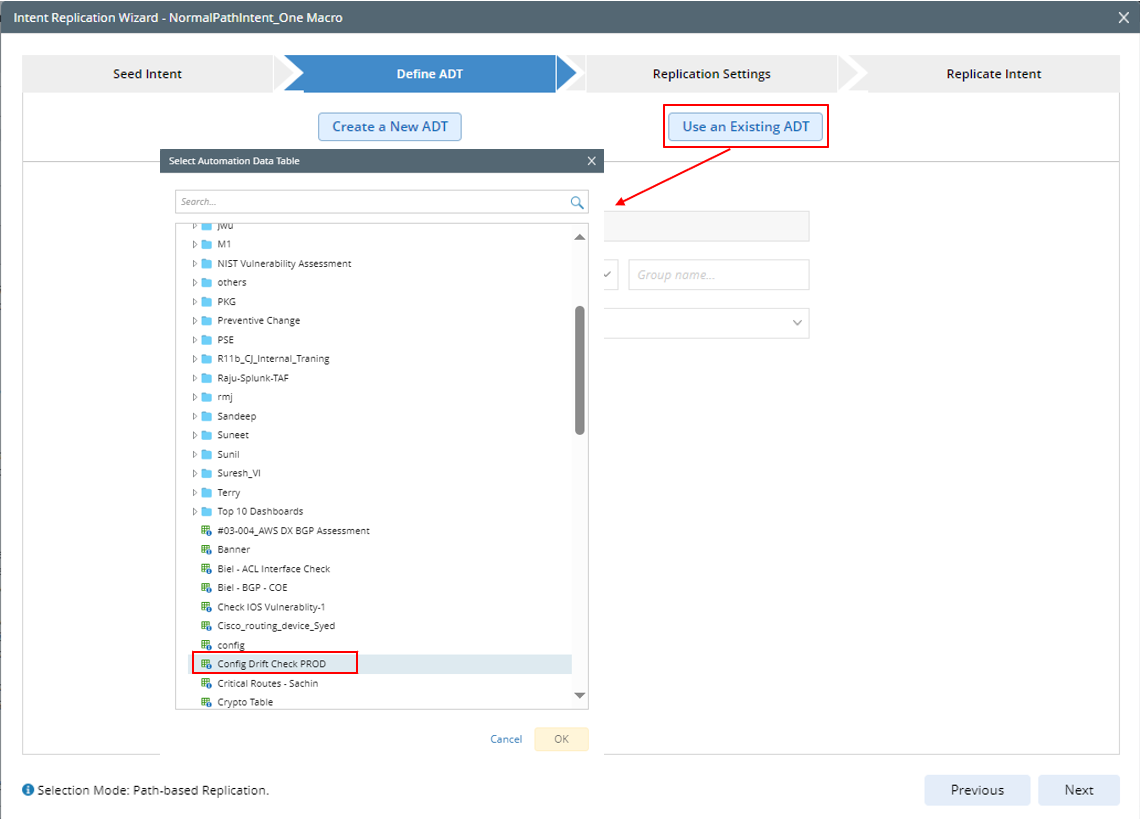Click the Biel - BGP - COE table icon
The height and width of the screenshot is (819, 1140).
point(207,588)
